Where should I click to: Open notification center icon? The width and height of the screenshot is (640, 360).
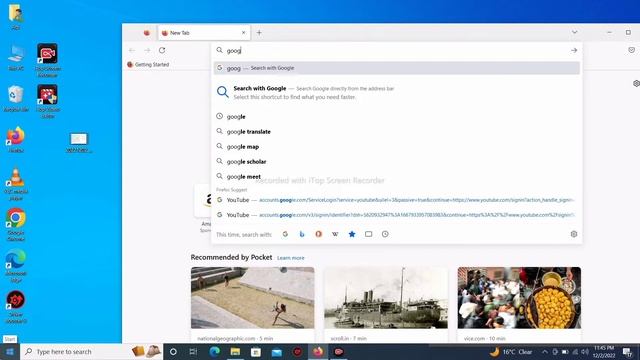point(627,351)
